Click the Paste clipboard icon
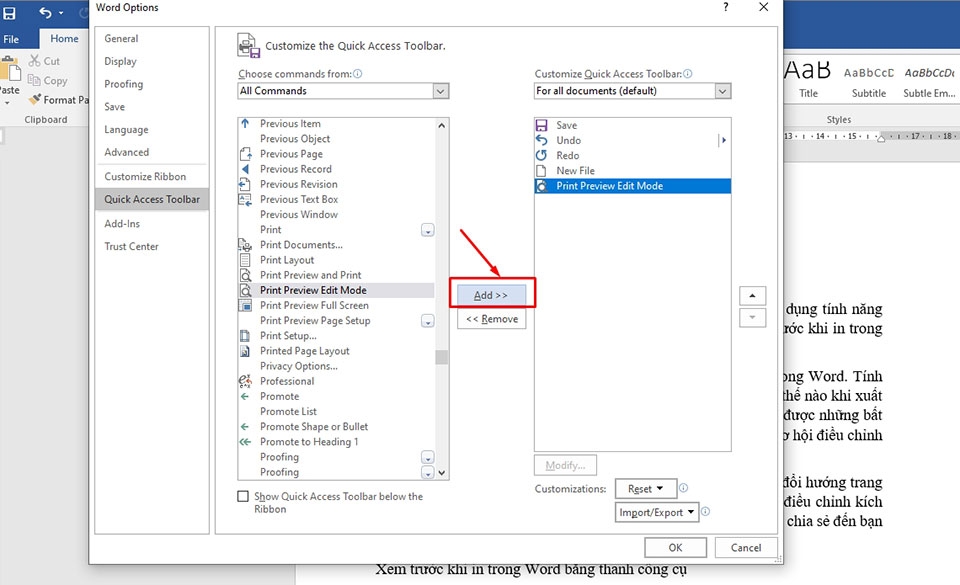The image size is (960, 585). [10, 69]
